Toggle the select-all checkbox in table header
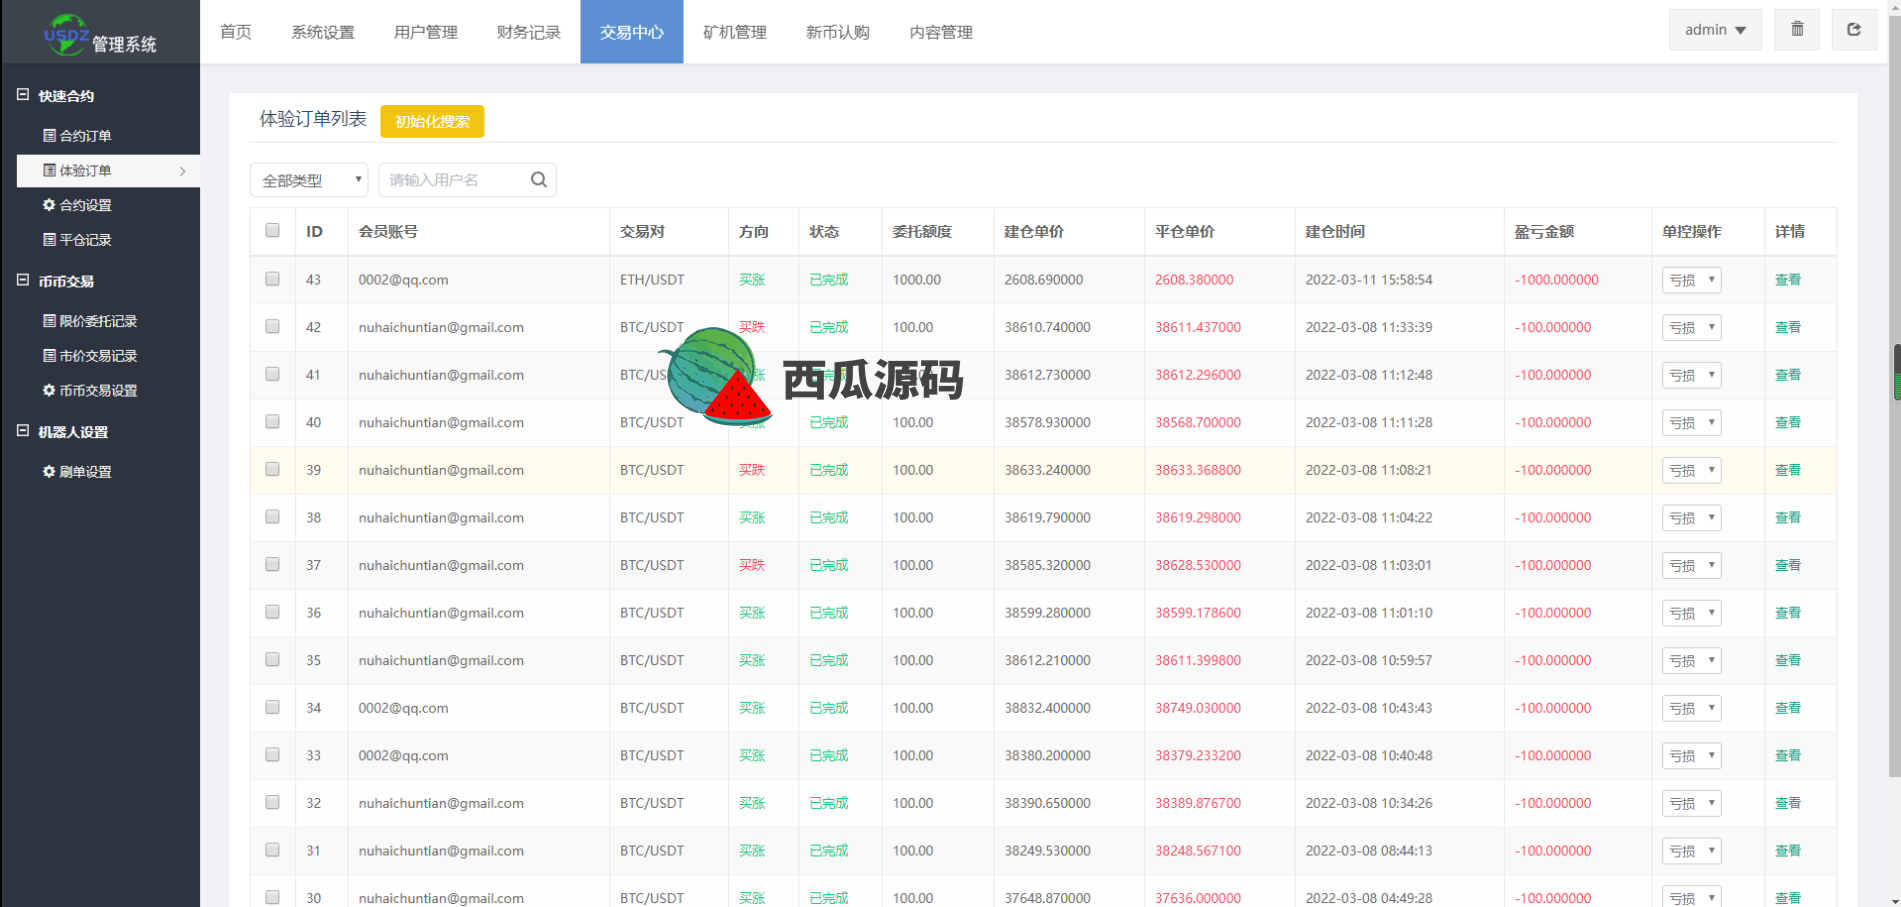 272,230
